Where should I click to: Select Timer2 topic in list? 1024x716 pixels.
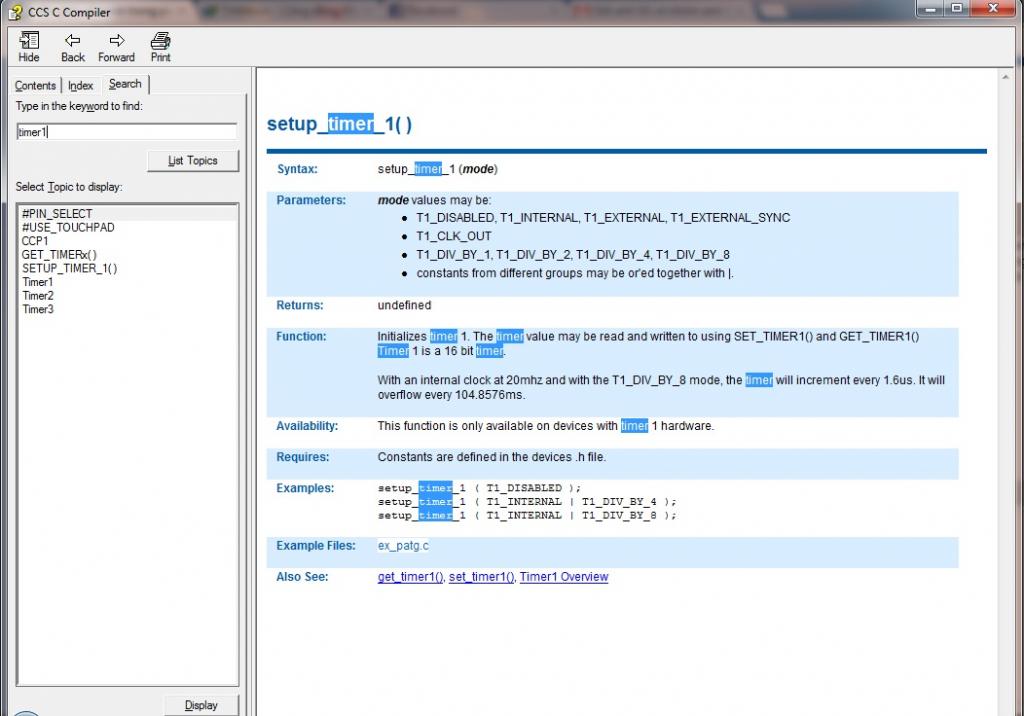tap(37, 296)
